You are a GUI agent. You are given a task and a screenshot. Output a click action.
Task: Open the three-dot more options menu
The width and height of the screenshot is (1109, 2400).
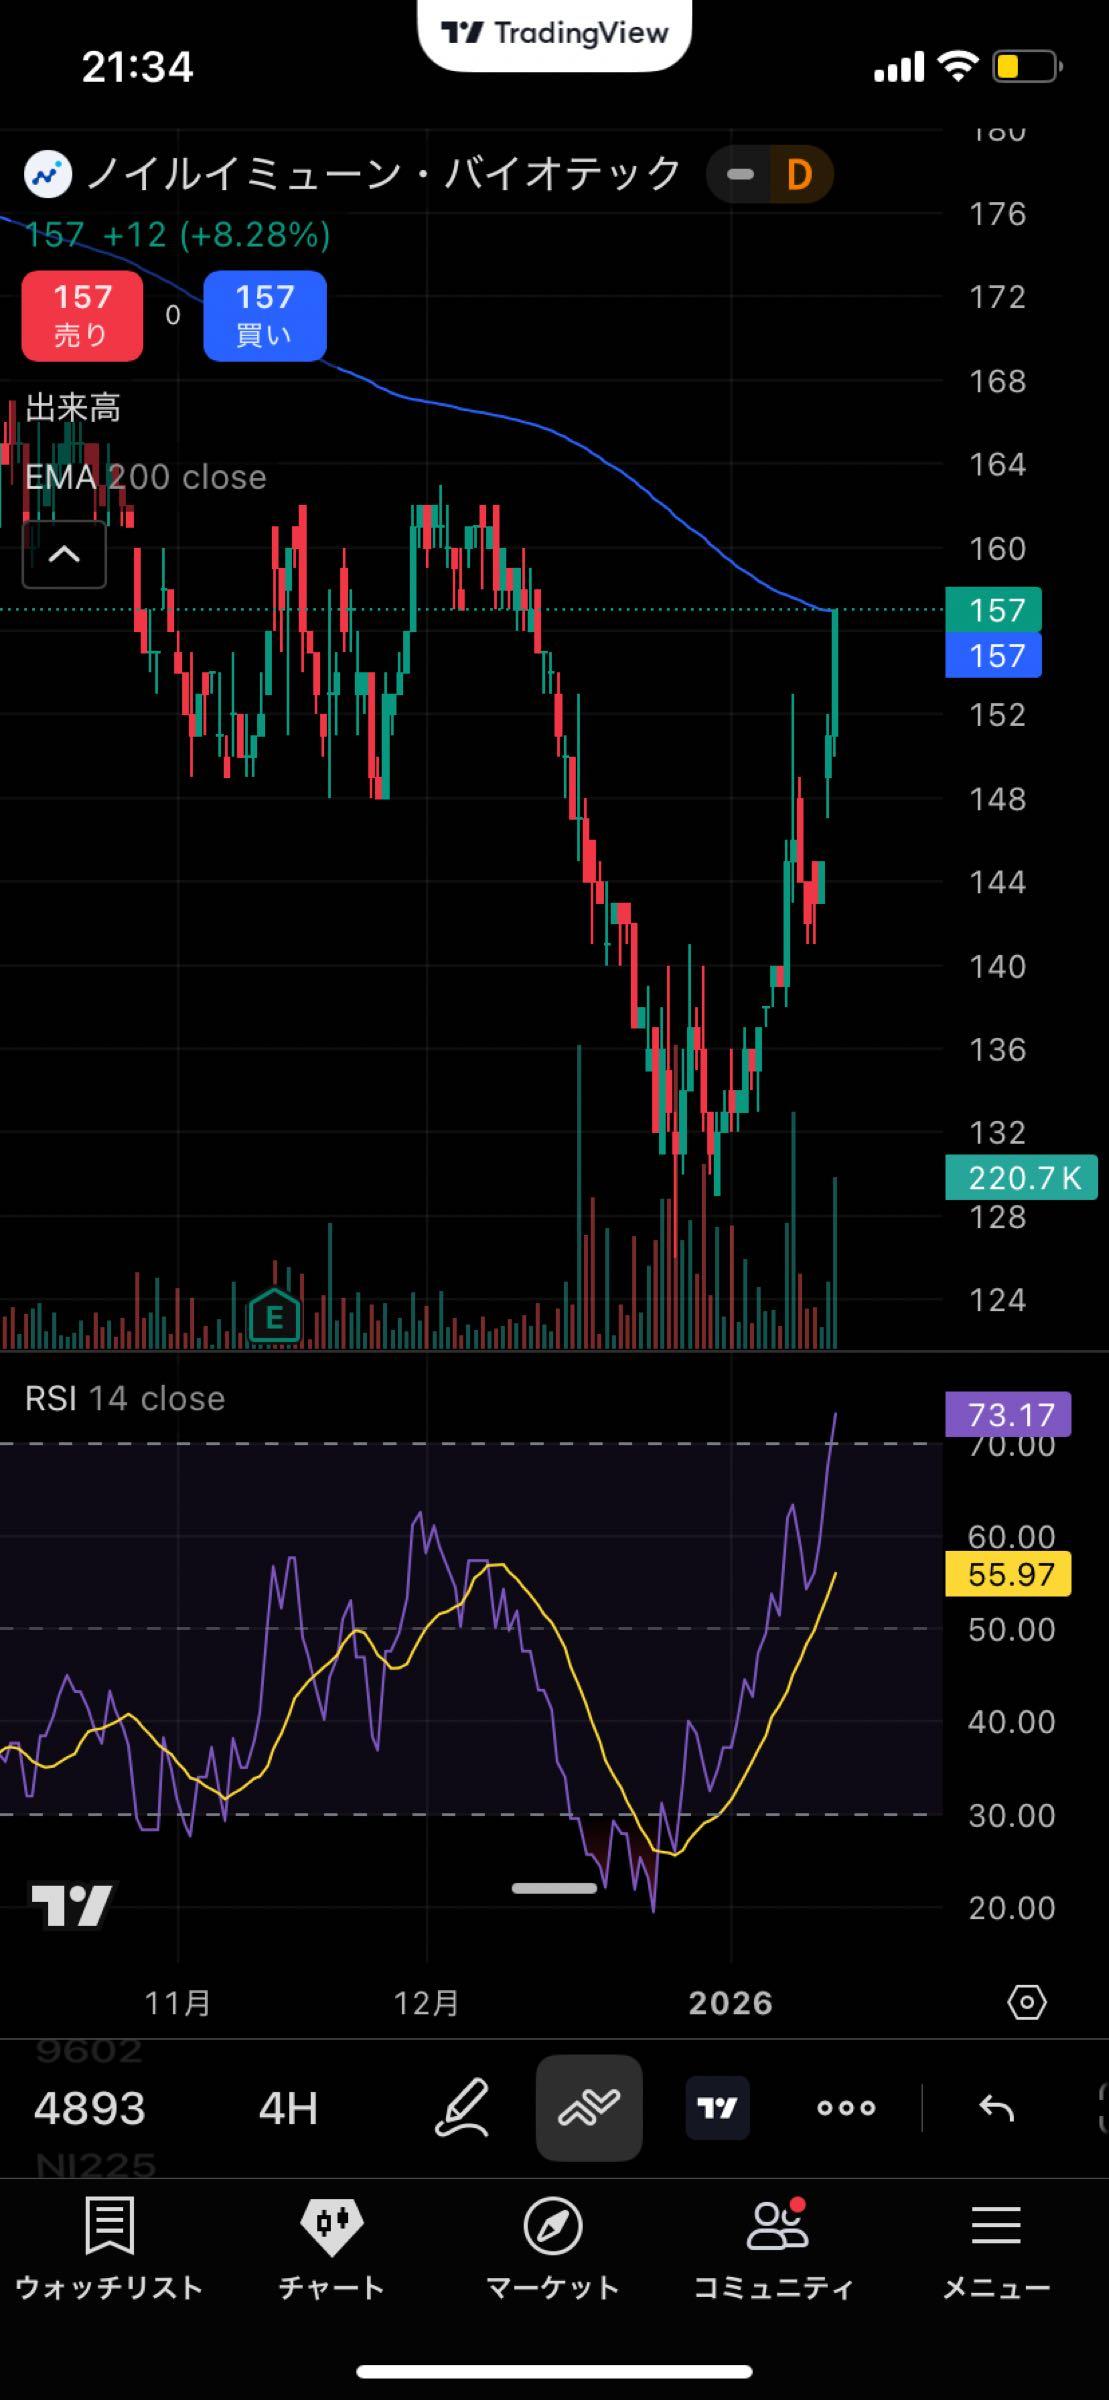point(846,2108)
